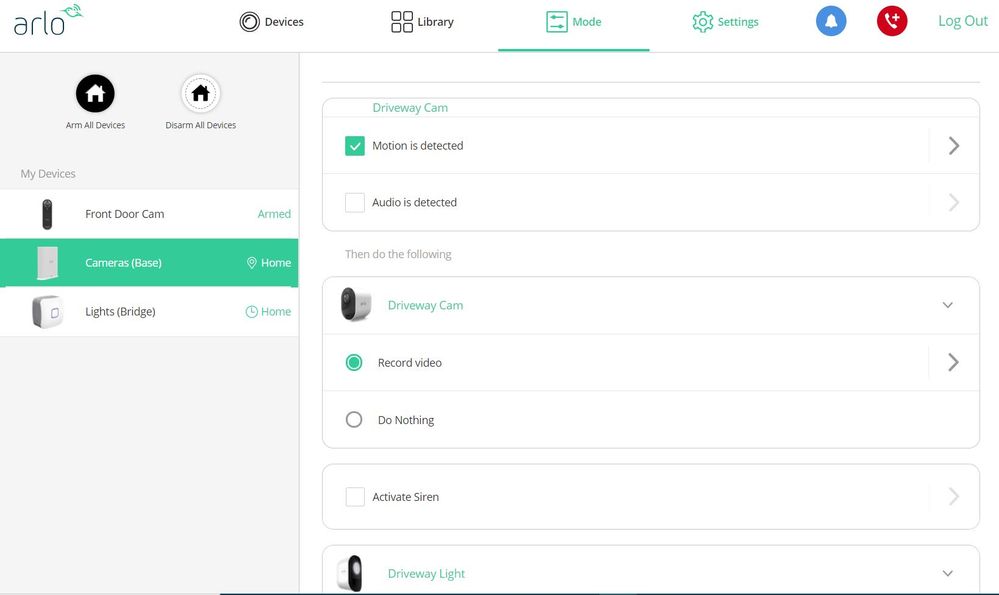Check the Activate Siren checkbox

(355, 497)
